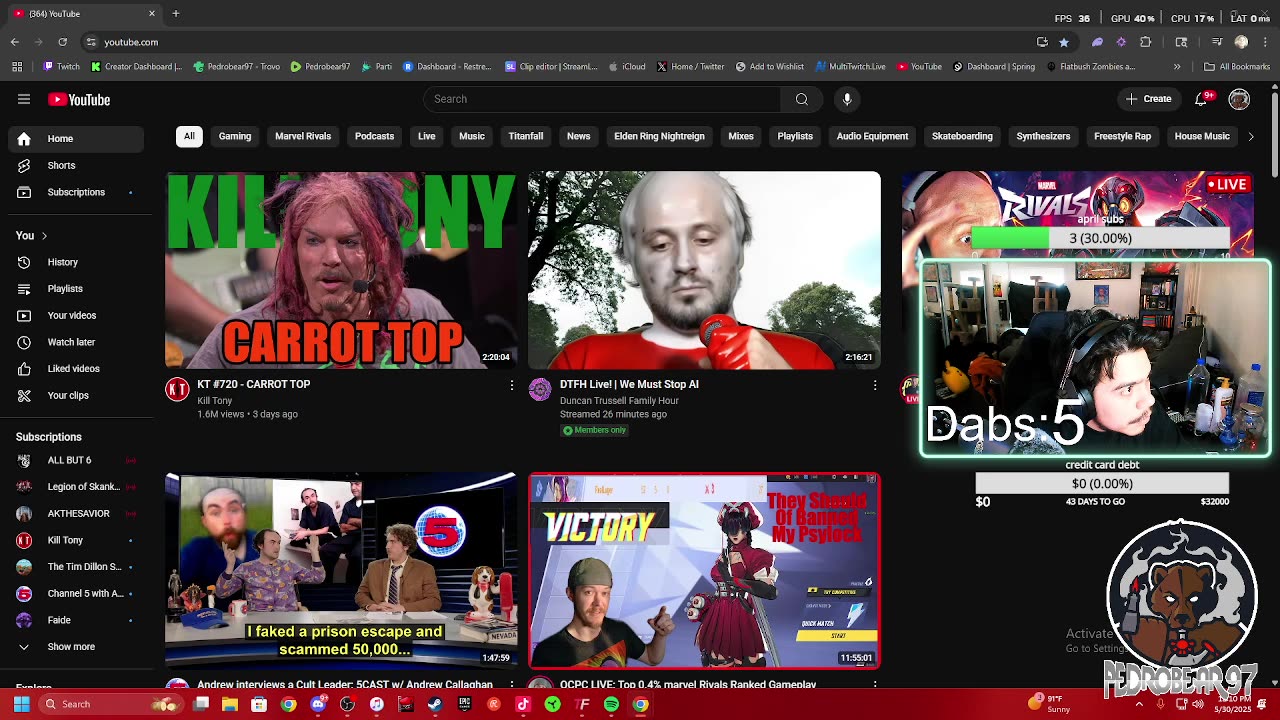Select the Synthesizers chip
The width and height of the screenshot is (1280, 720).
(1043, 136)
